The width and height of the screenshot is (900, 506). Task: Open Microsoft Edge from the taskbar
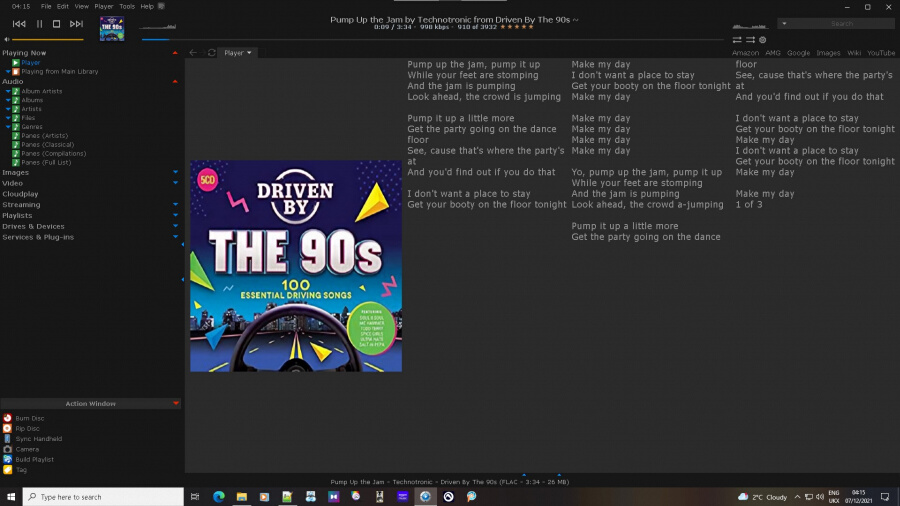pyautogui.click(x=219, y=497)
